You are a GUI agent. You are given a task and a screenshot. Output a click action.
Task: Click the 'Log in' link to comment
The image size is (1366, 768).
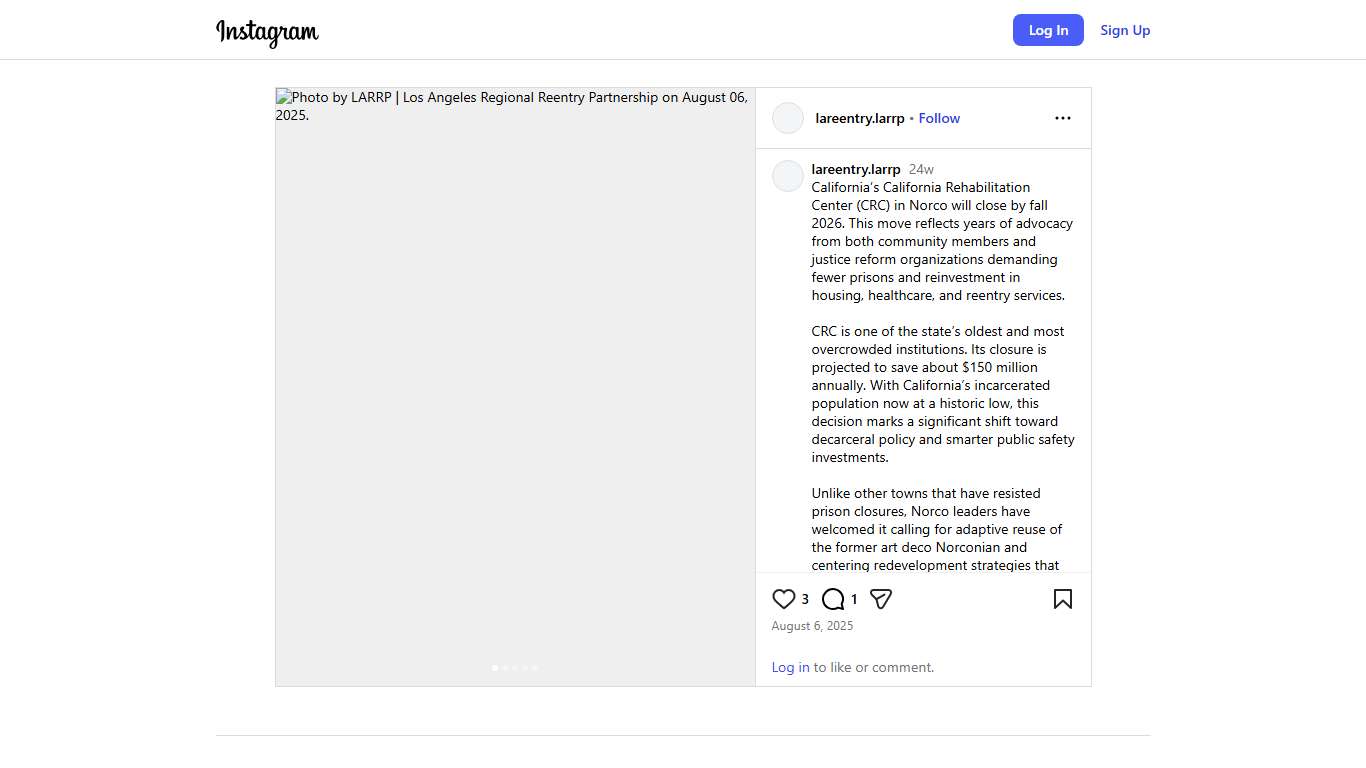tap(790, 667)
